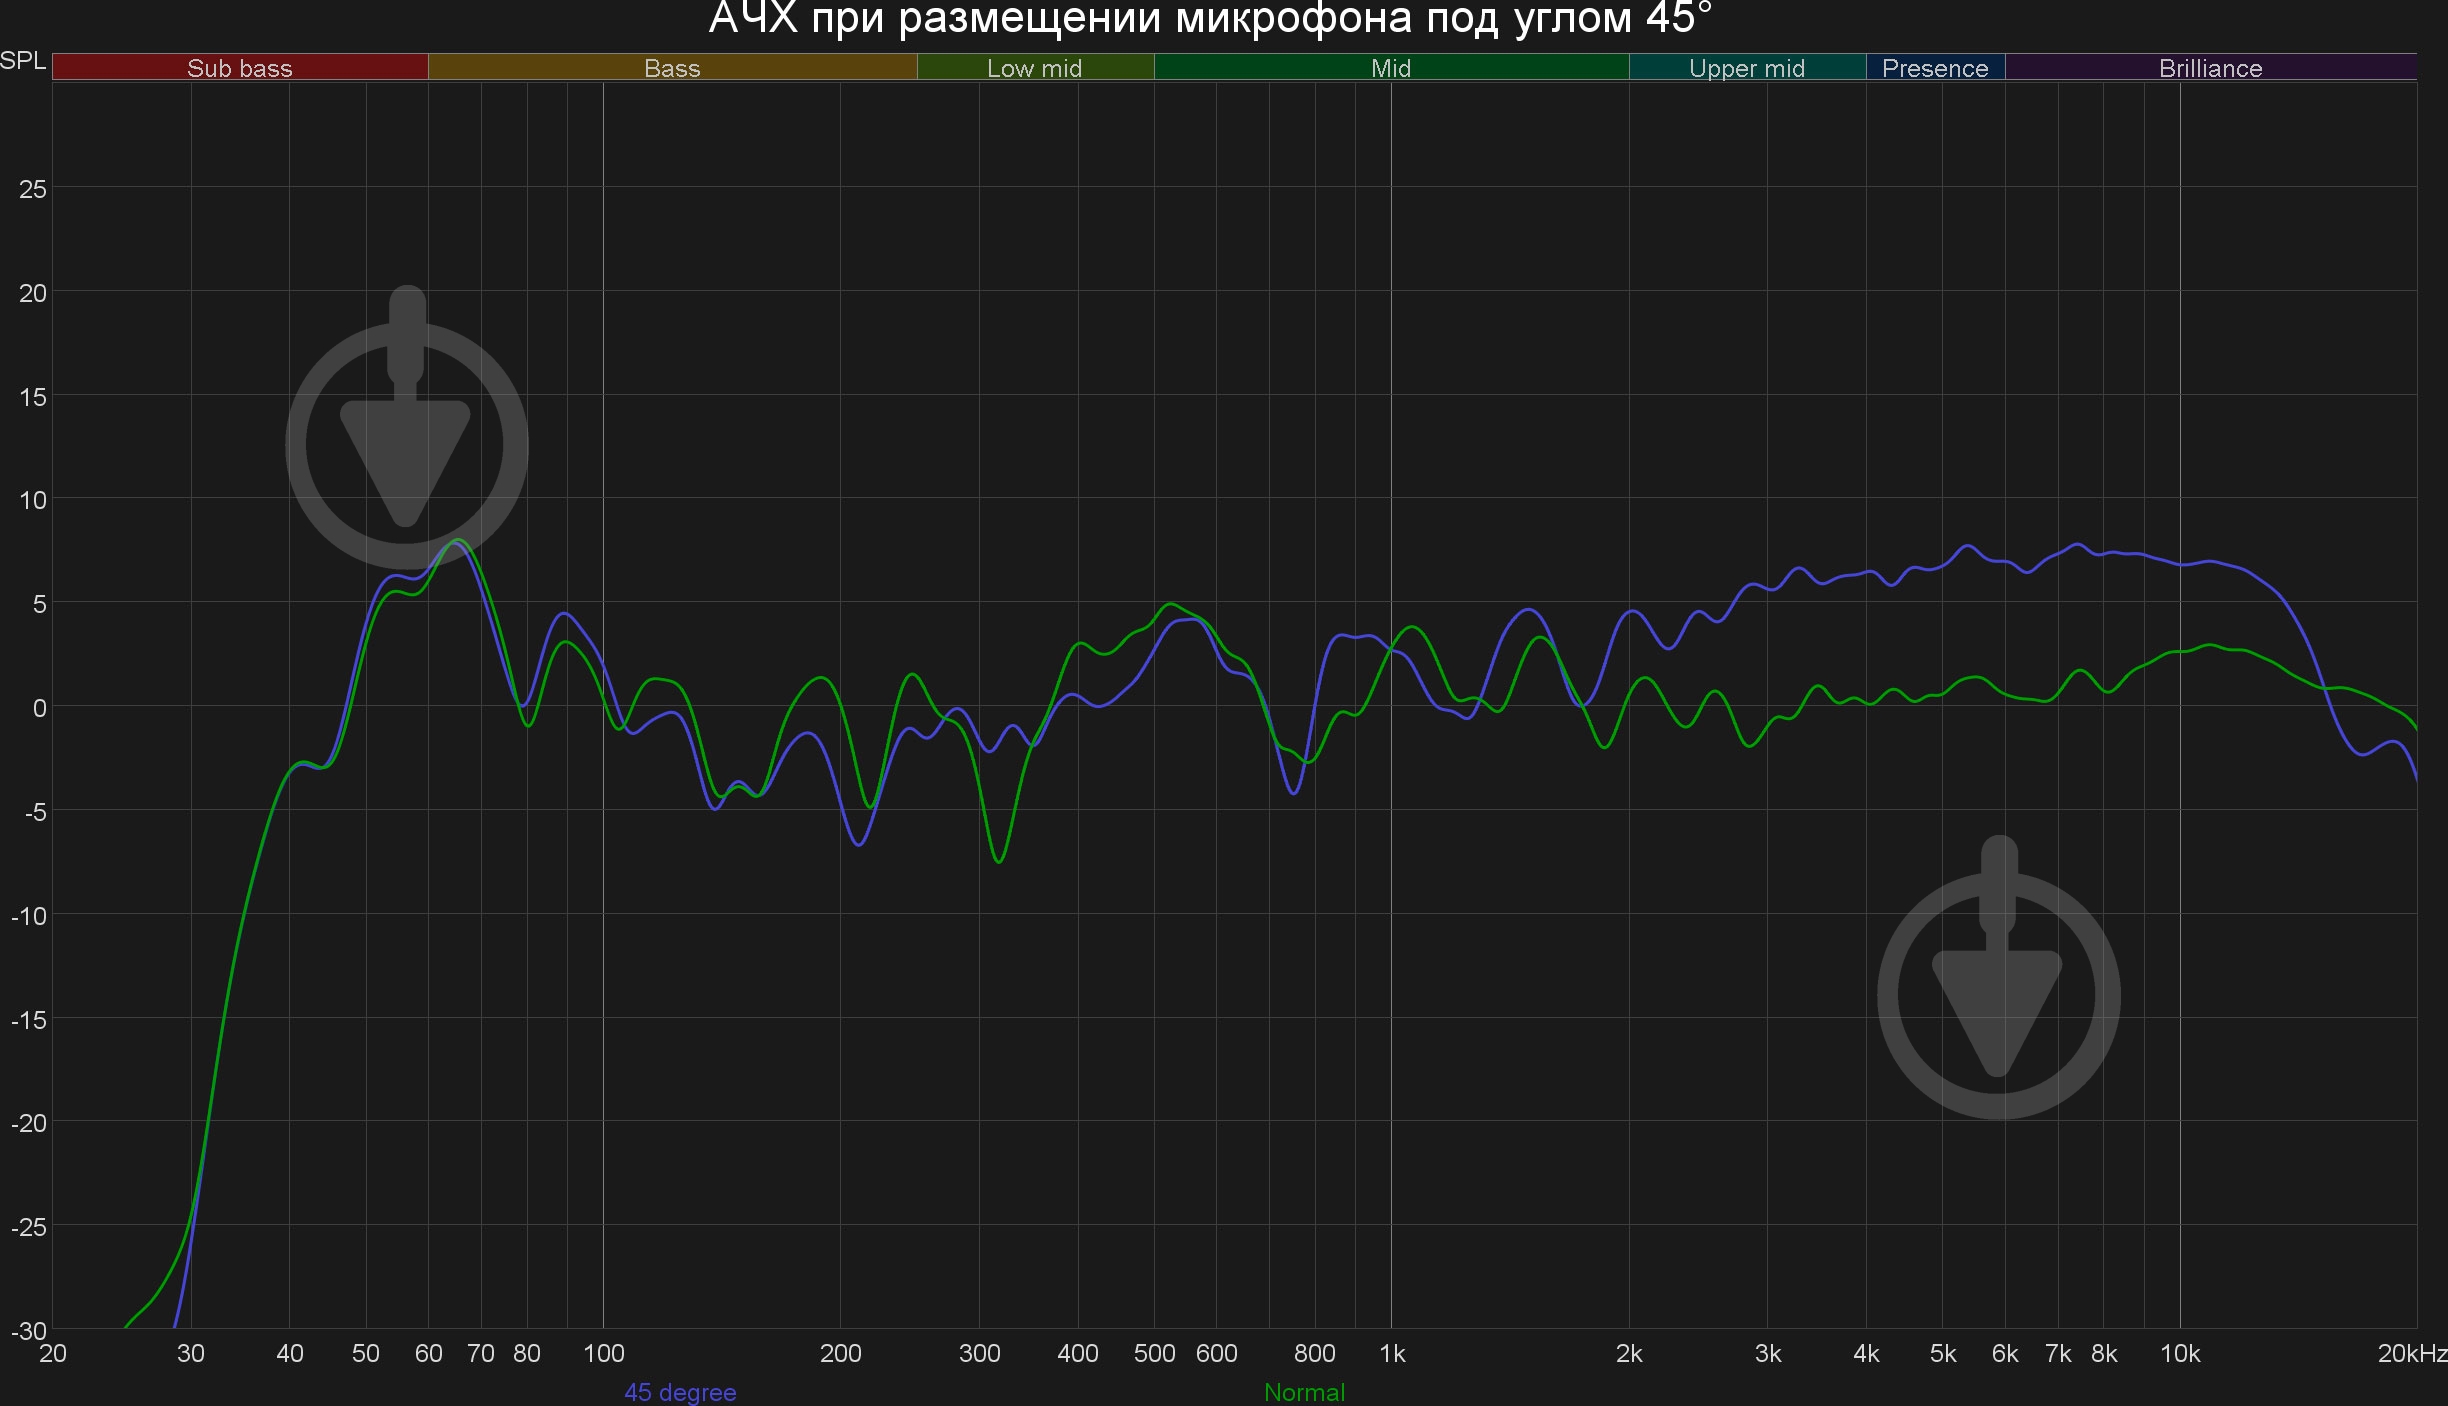Click the 25 dB level label

coord(33,189)
